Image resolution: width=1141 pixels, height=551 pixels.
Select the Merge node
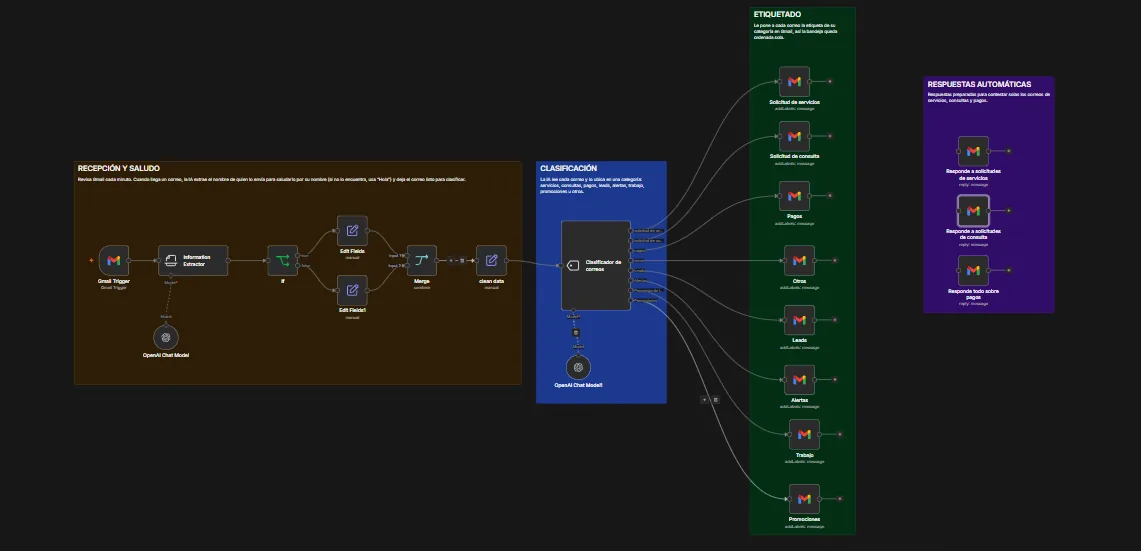421,261
